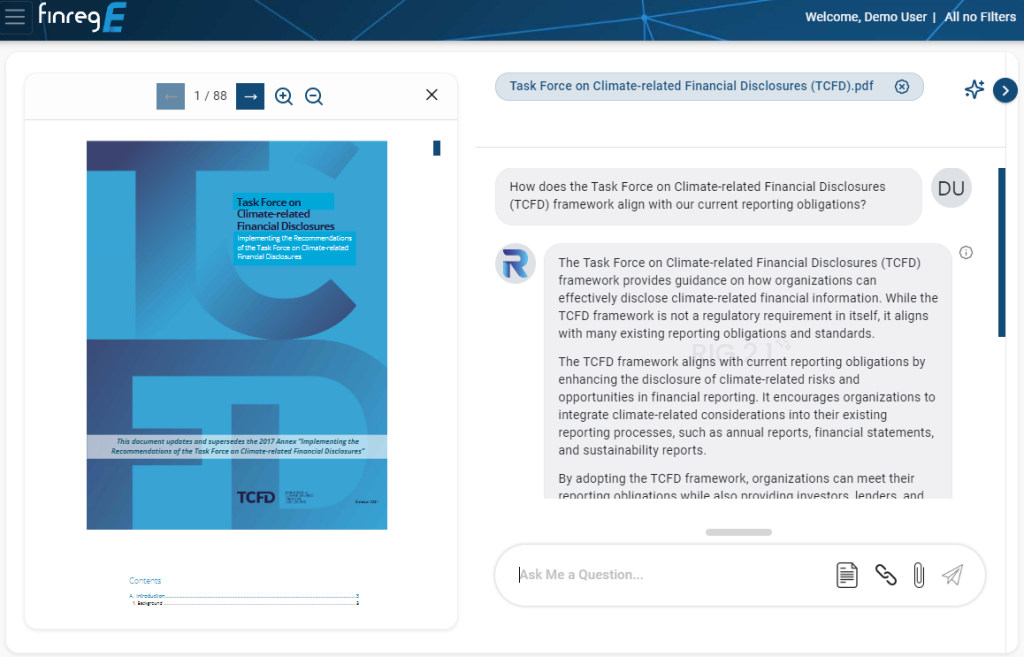
Task: Open the All no Filters option
Action: [x=980, y=17]
